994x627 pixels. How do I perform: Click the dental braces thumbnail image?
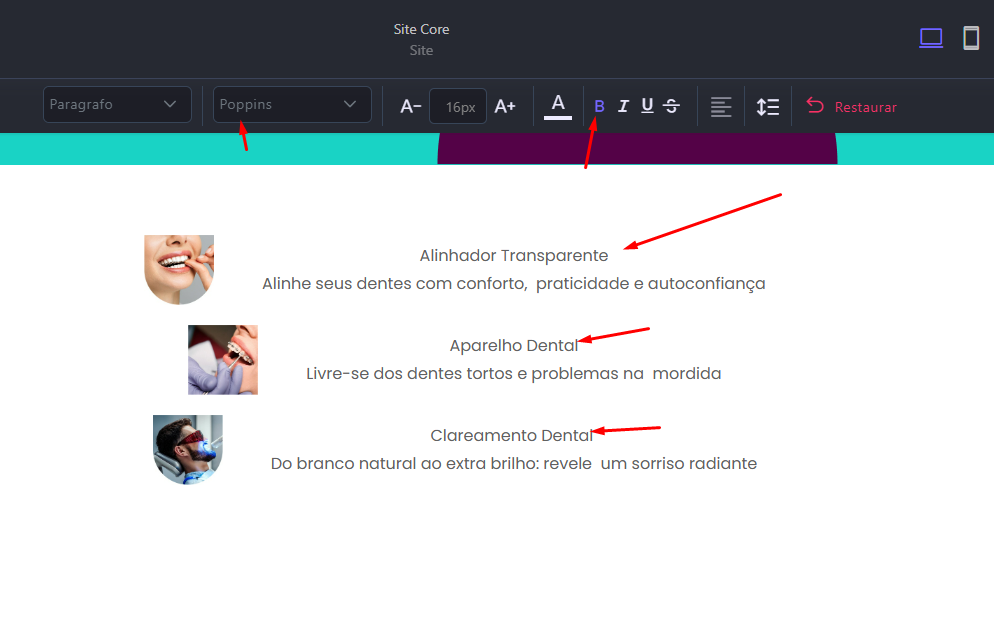pyautogui.click(x=223, y=360)
